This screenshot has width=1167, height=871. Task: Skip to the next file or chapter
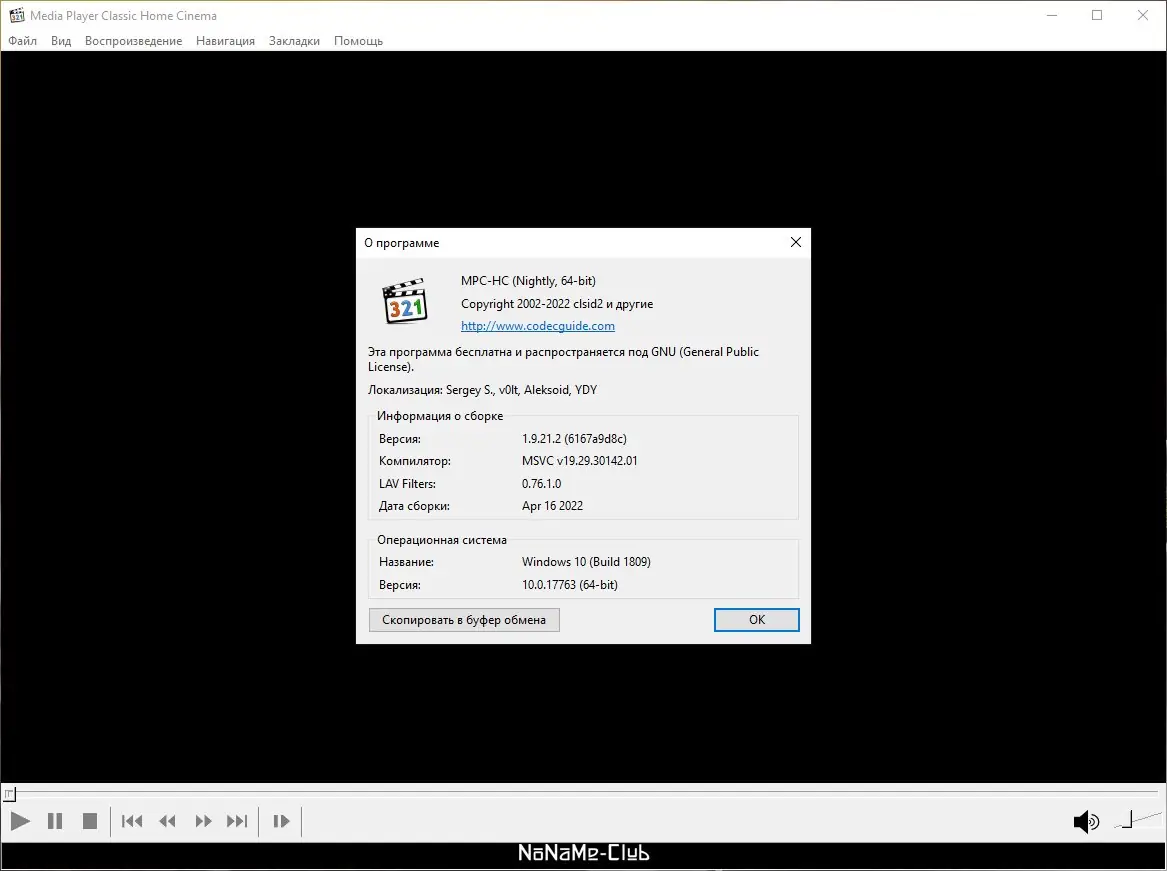point(237,821)
